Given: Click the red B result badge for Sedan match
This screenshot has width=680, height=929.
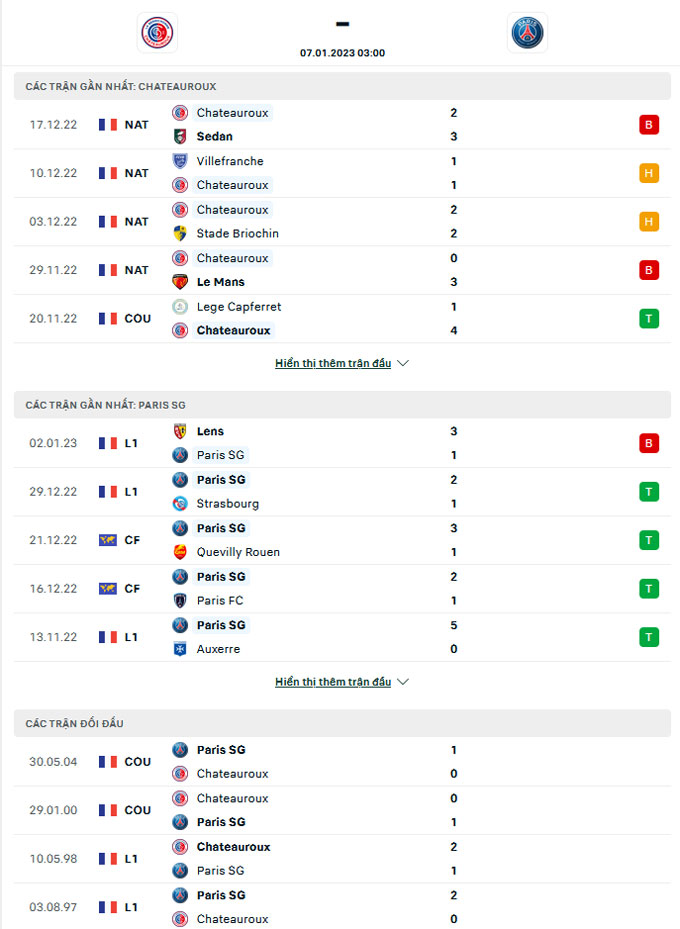Looking at the screenshot, I should 649,125.
